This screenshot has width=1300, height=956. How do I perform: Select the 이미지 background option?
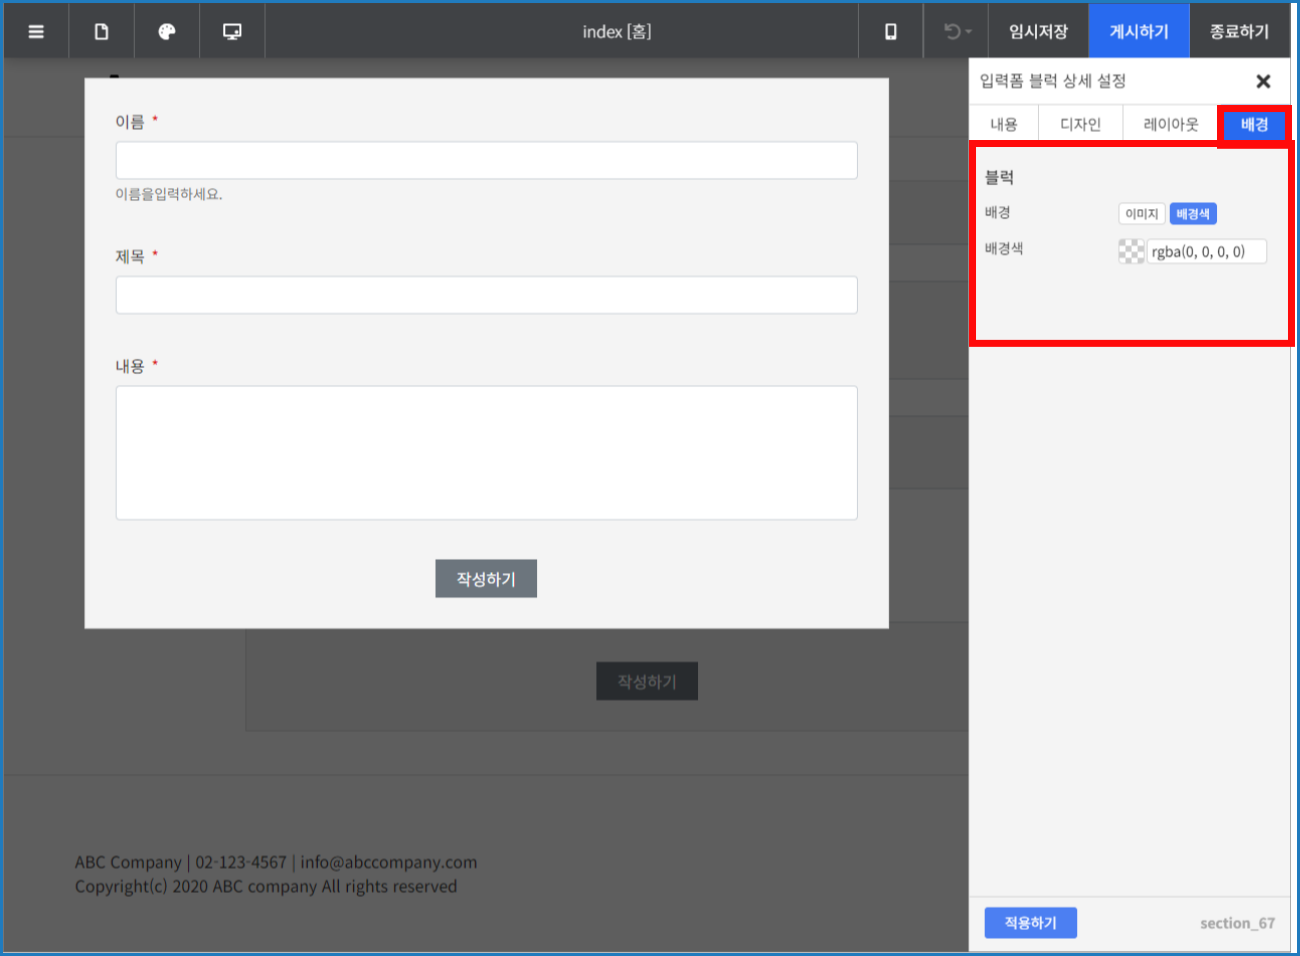coord(1141,213)
